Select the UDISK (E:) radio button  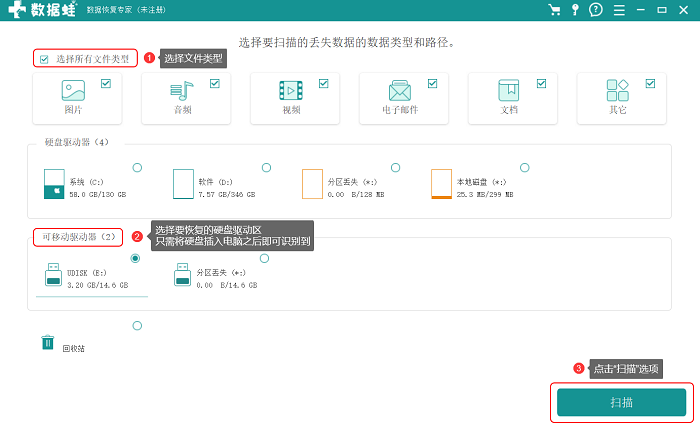135,258
